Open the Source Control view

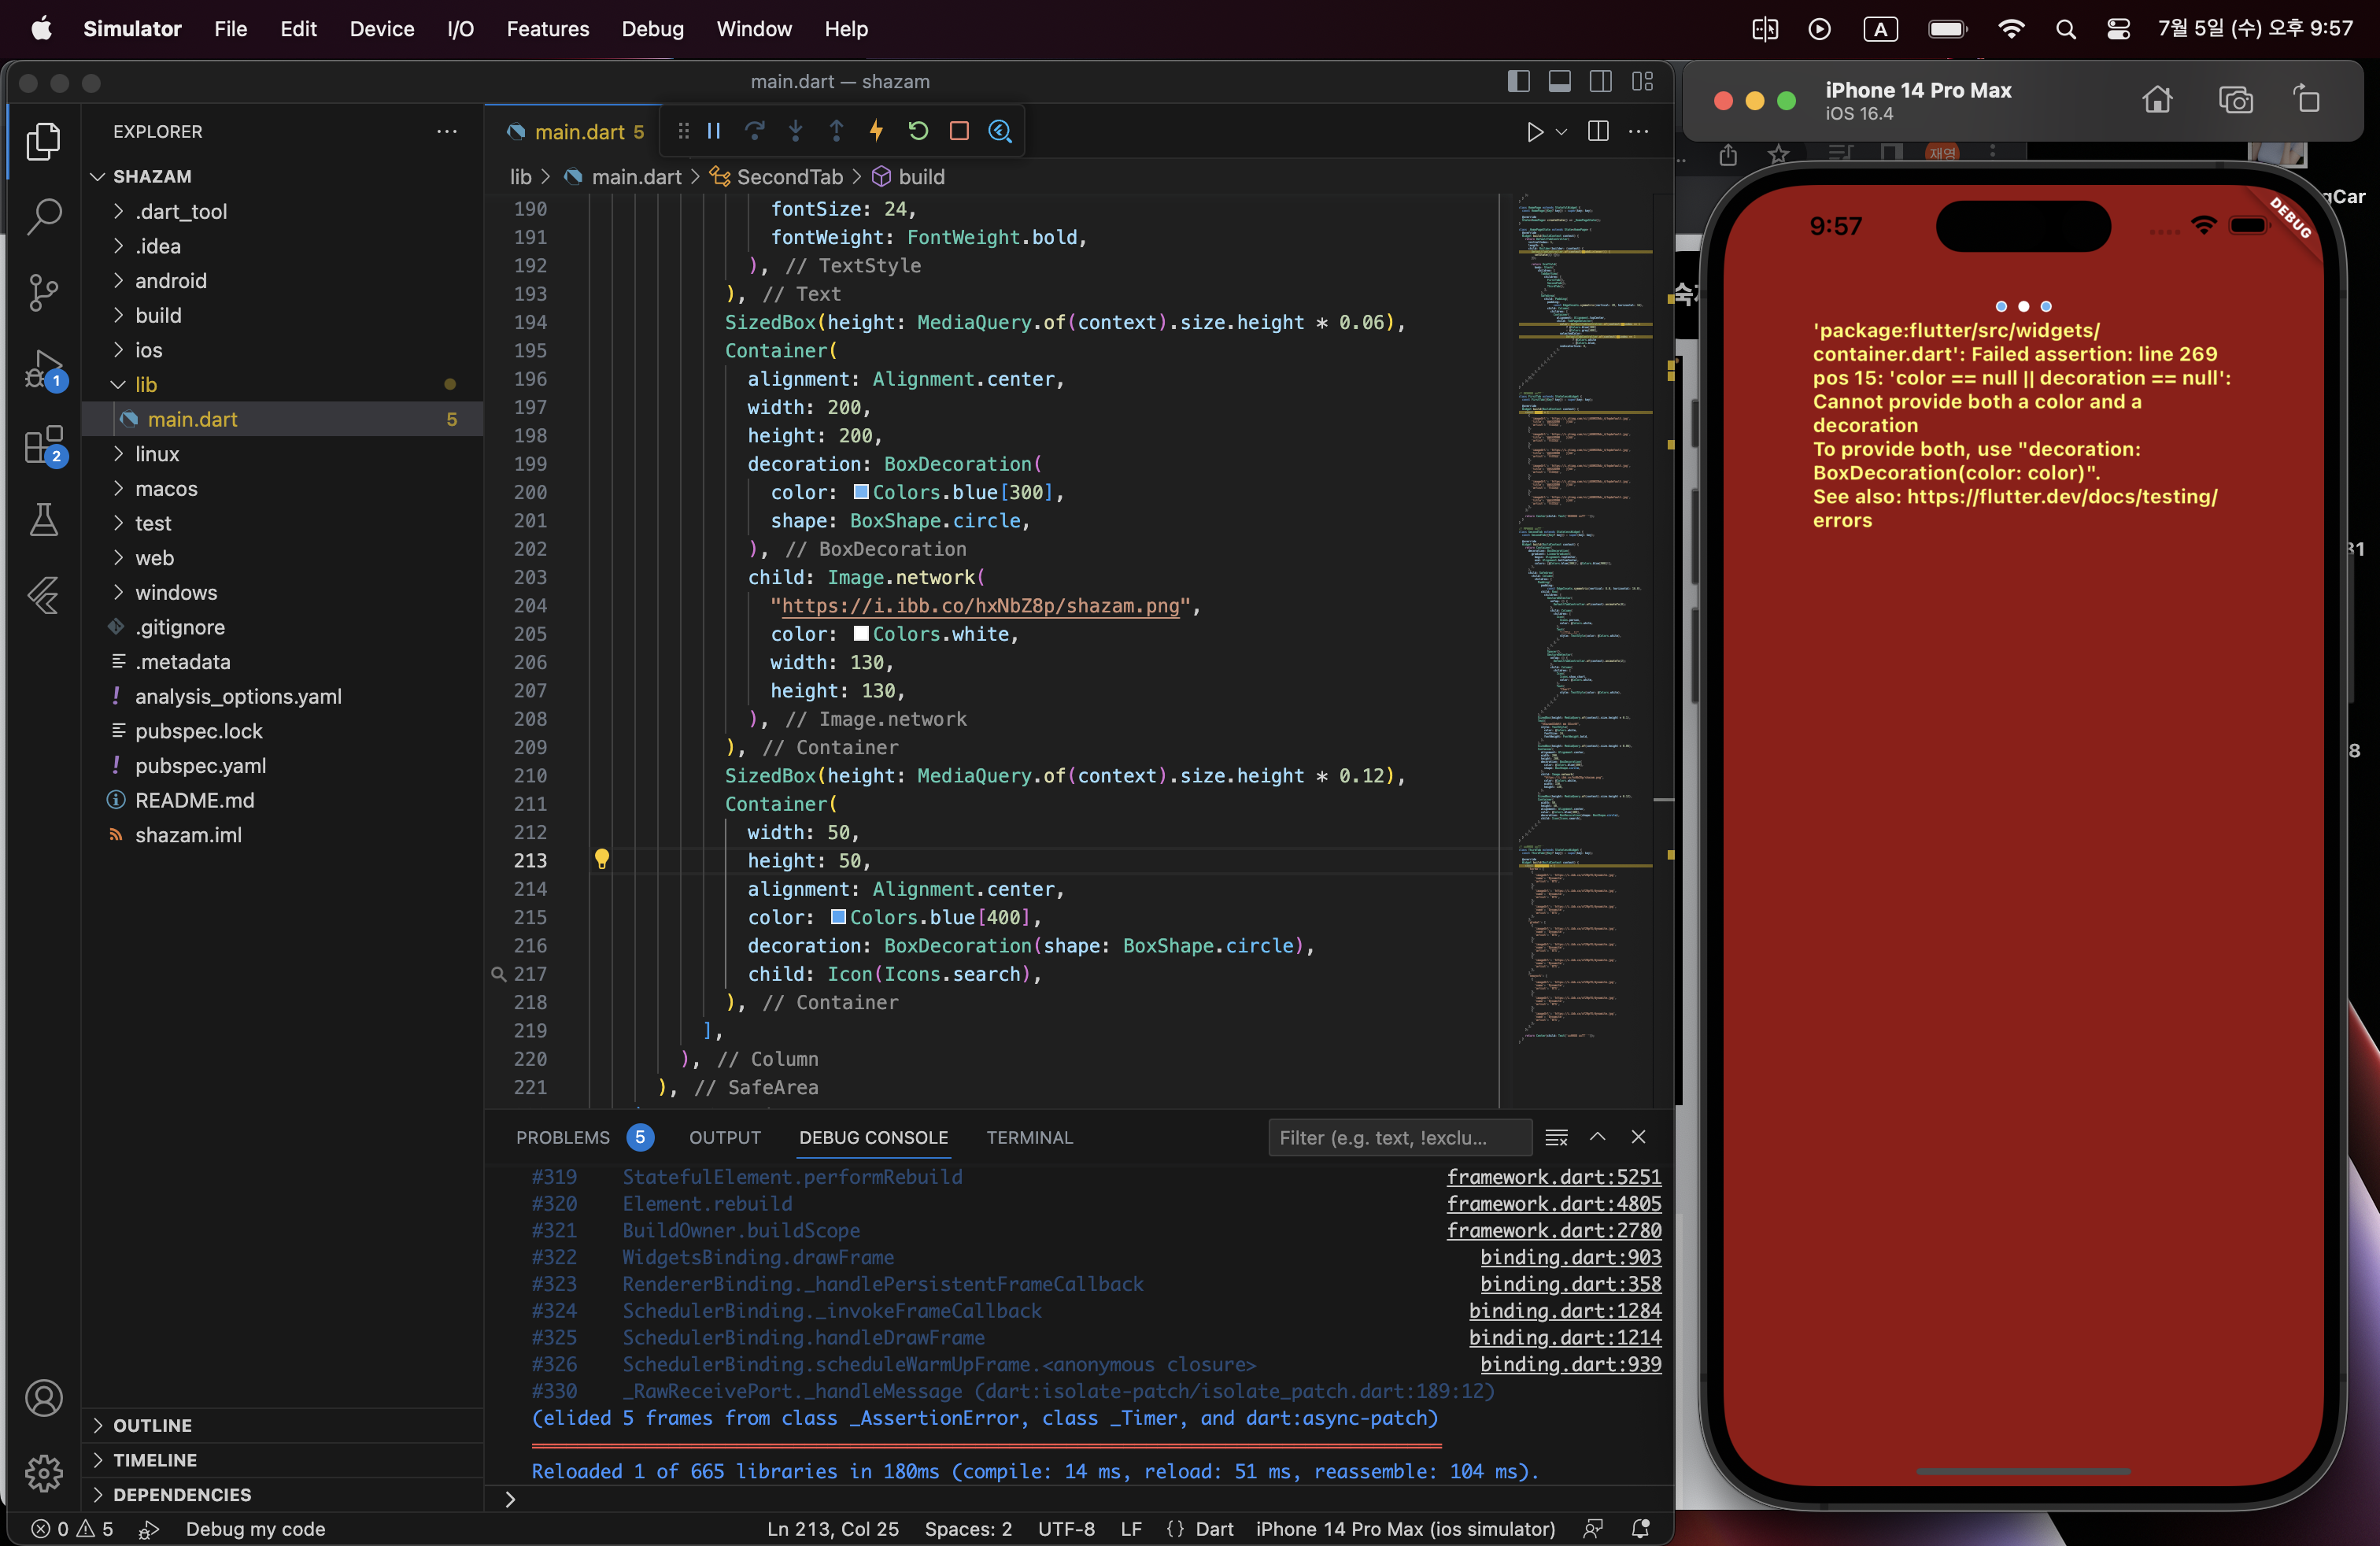pos(43,292)
